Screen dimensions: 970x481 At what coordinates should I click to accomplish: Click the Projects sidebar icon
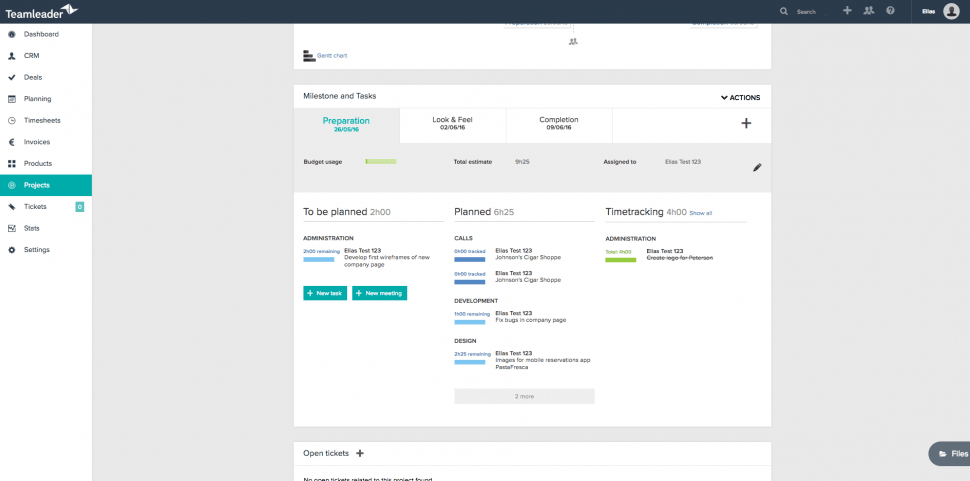(11, 185)
